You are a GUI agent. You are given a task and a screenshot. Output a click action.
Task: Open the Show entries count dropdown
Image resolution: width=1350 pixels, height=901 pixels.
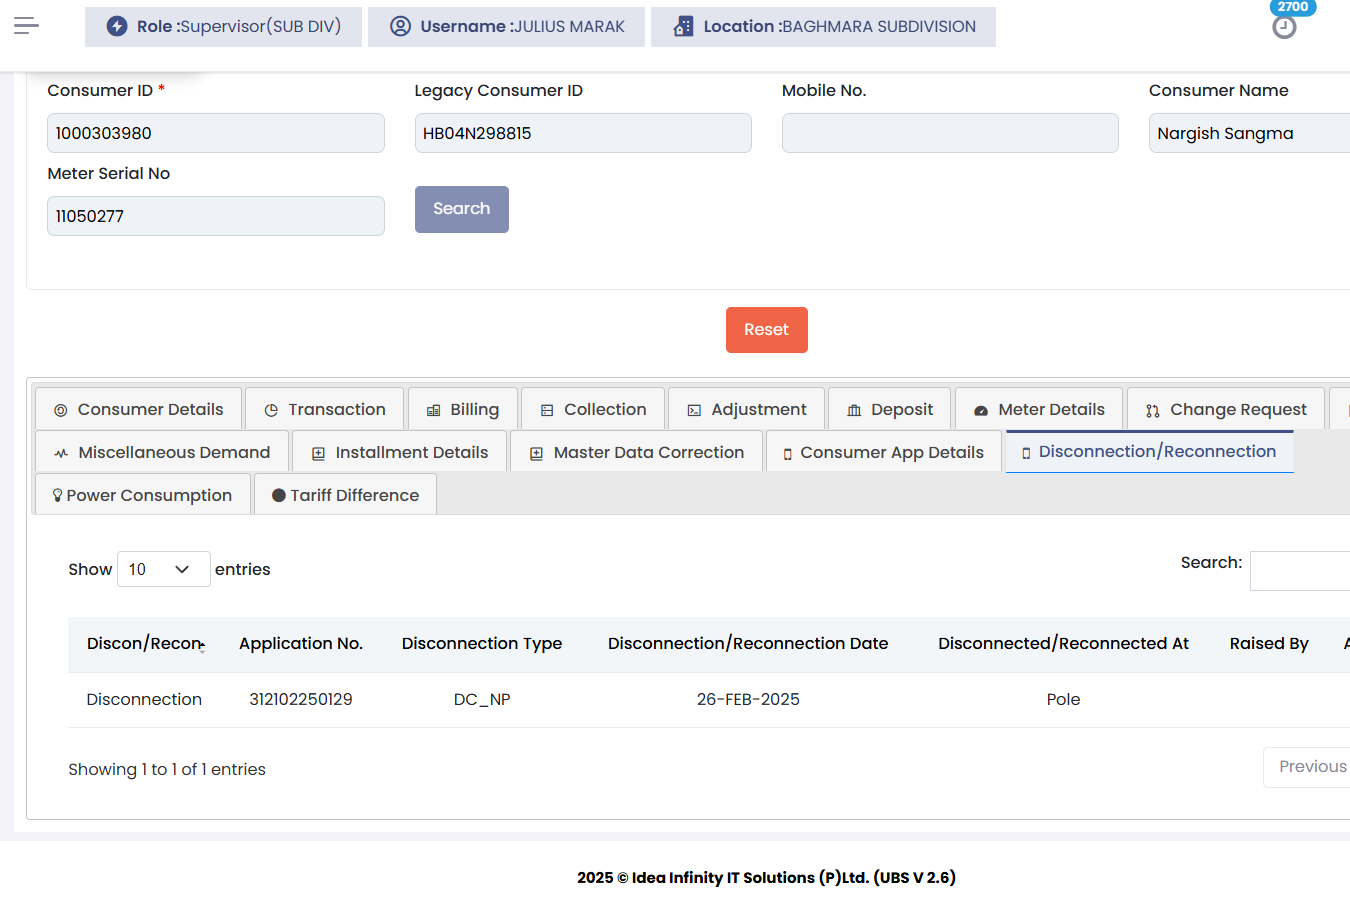point(164,569)
